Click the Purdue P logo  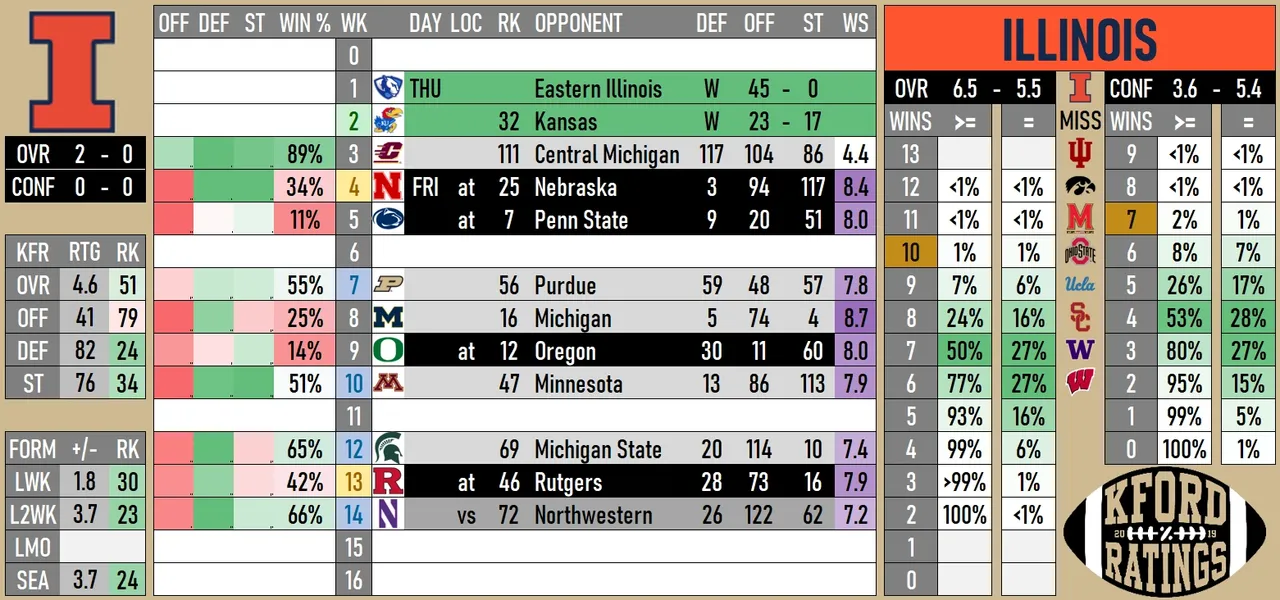387,286
